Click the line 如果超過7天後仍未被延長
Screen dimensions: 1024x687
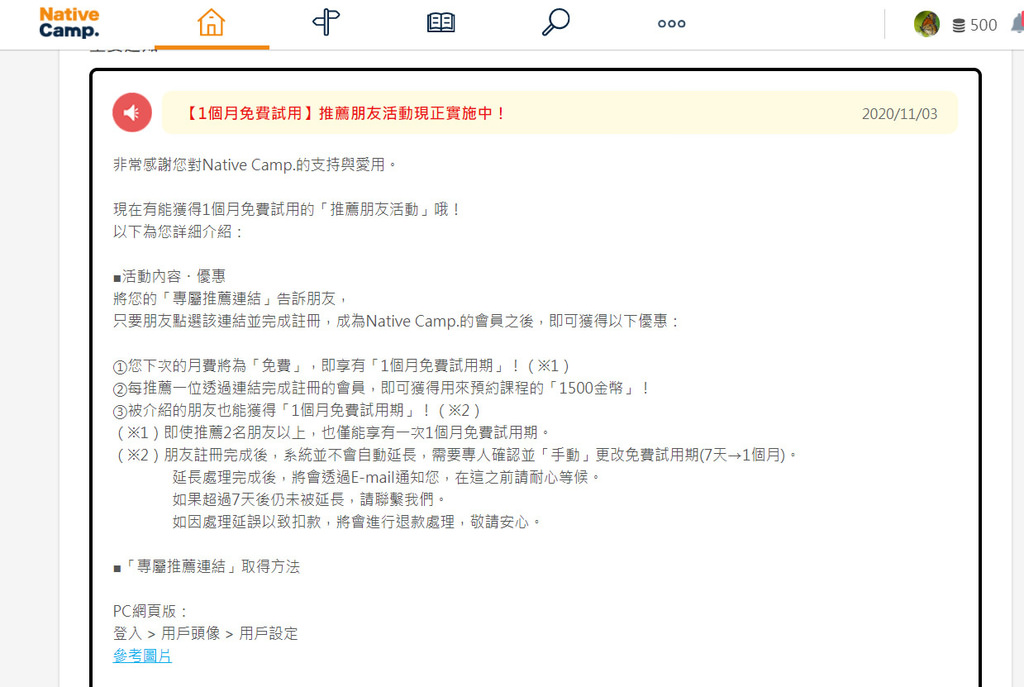310,500
